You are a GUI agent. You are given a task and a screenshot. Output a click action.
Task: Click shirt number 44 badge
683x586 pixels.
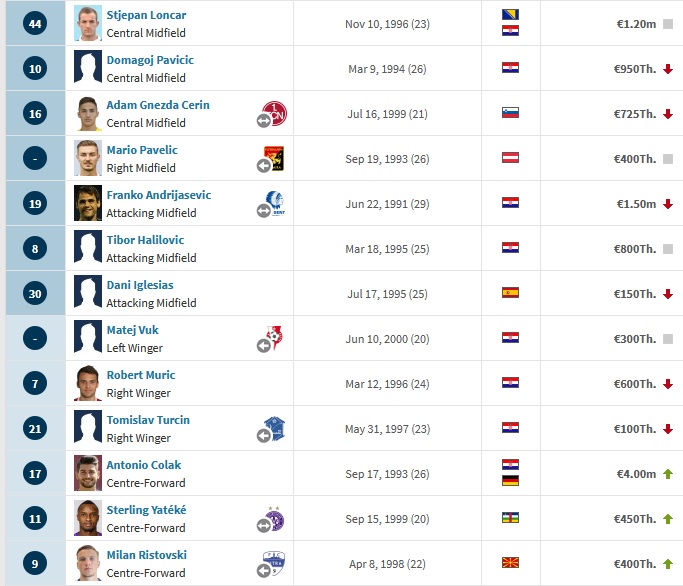coord(35,24)
